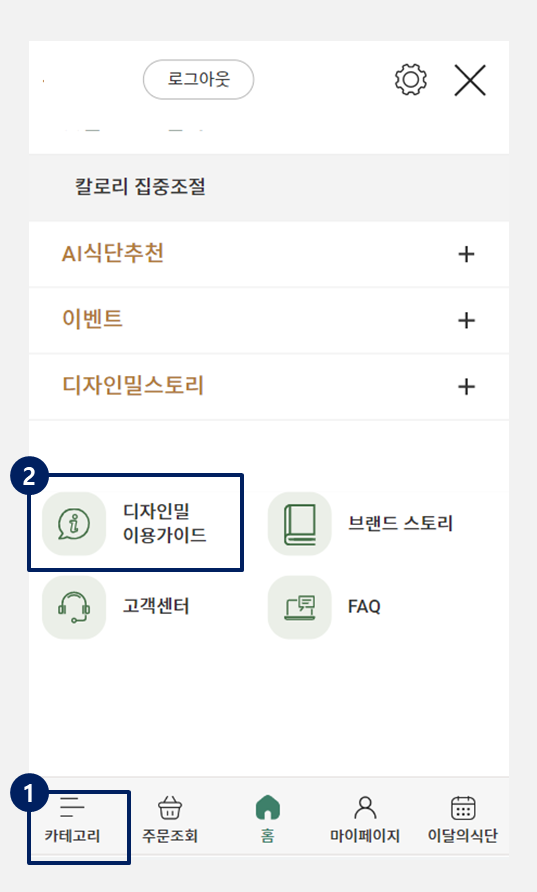Image resolution: width=537 pixels, height=892 pixels.
Task: Go to the 홈 house icon
Action: pyautogui.click(x=268, y=807)
